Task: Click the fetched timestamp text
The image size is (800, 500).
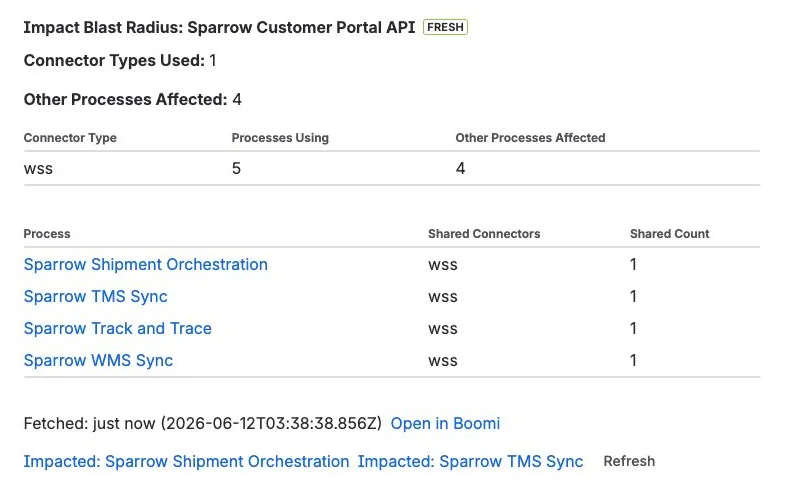Action: (x=203, y=423)
